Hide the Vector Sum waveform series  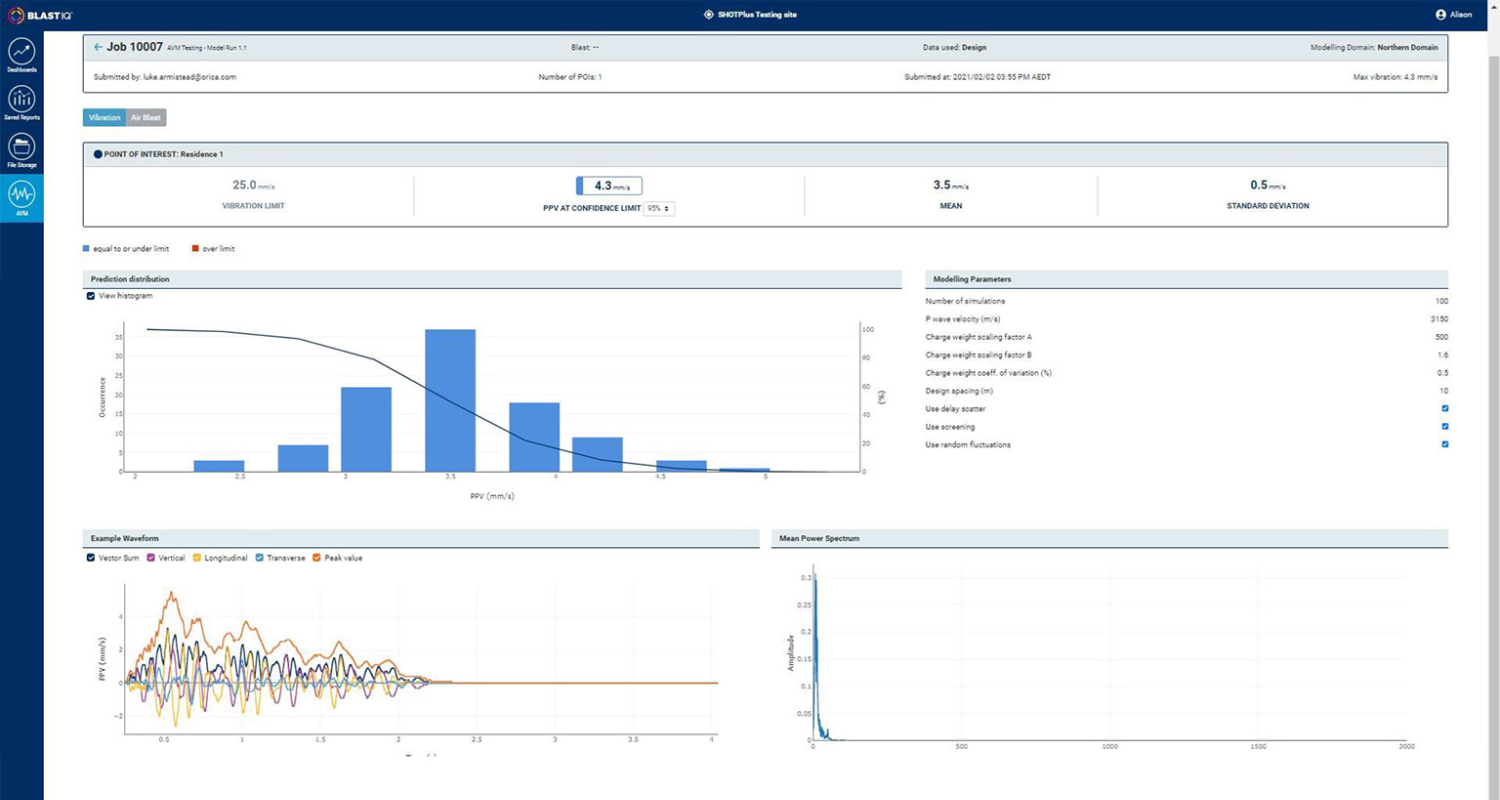(92, 557)
